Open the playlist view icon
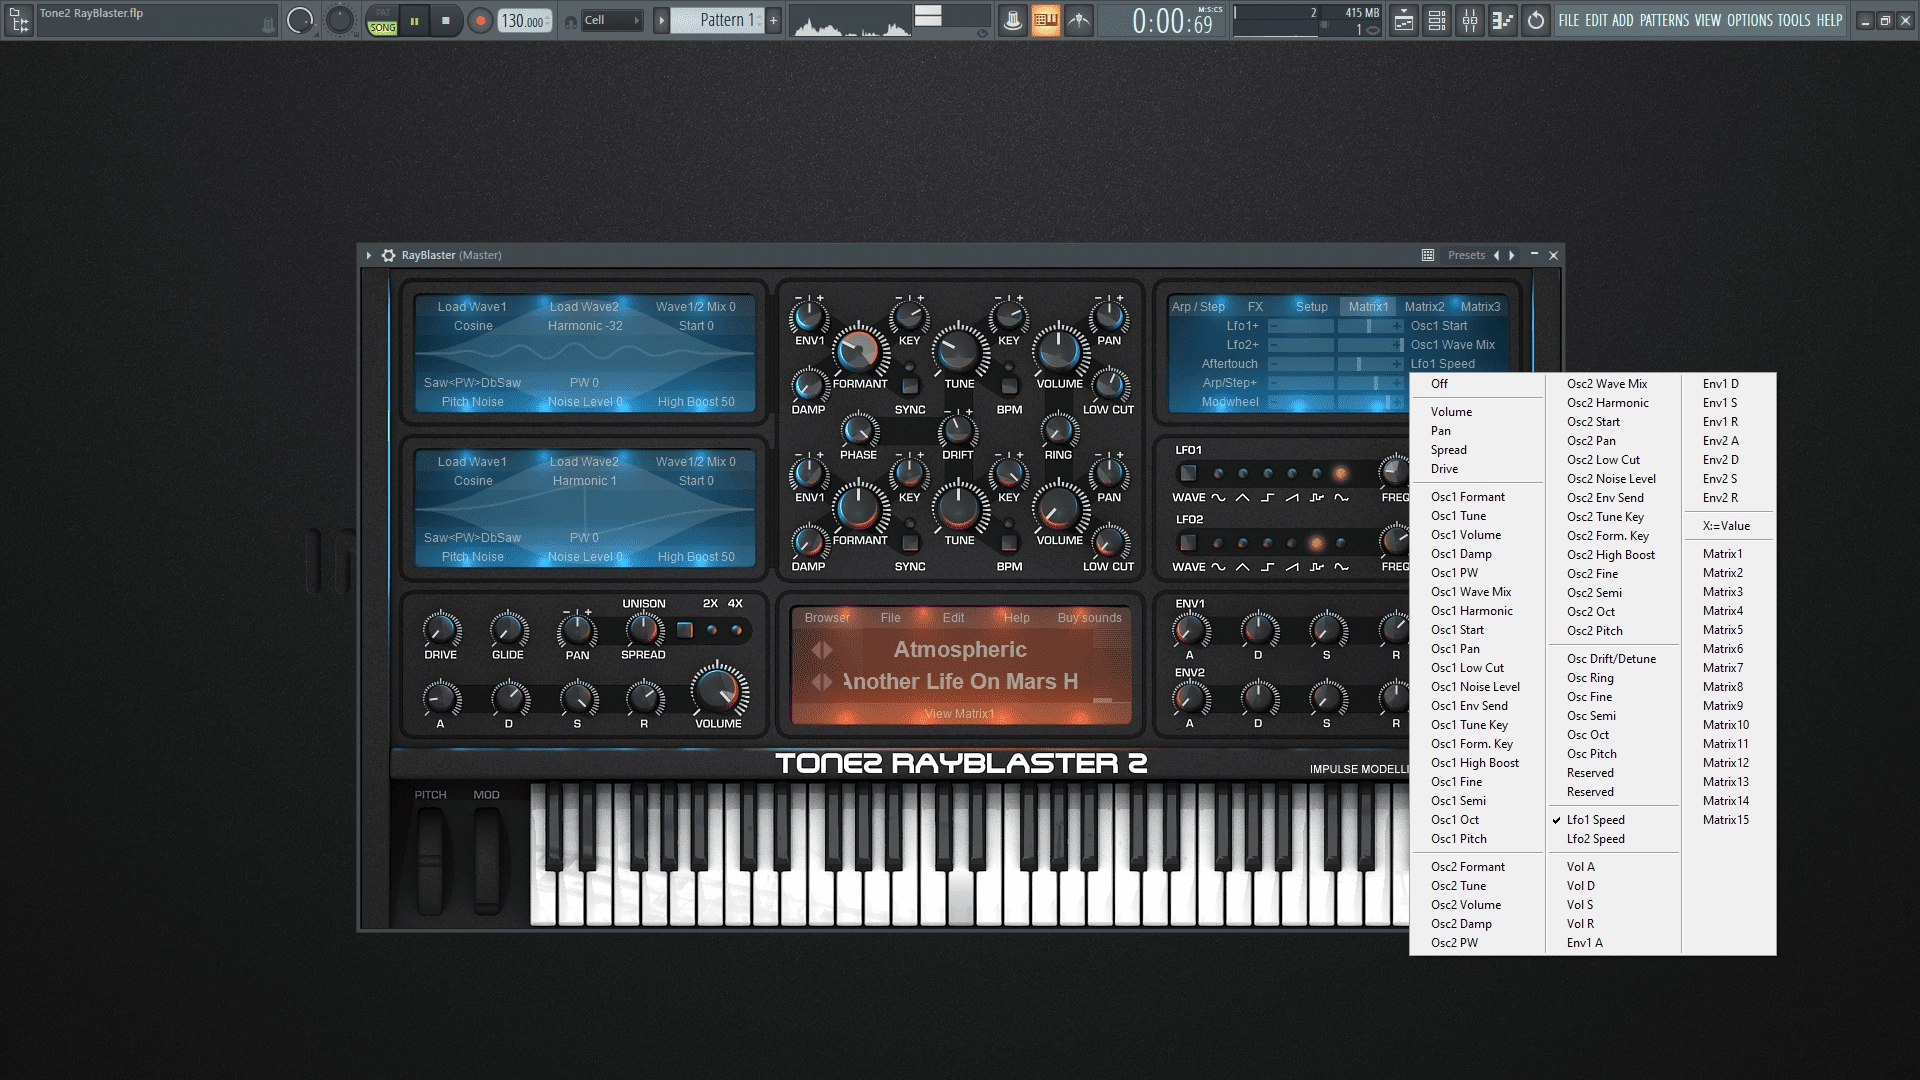Viewport: 1920px width, 1080px height. [1404, 20]
